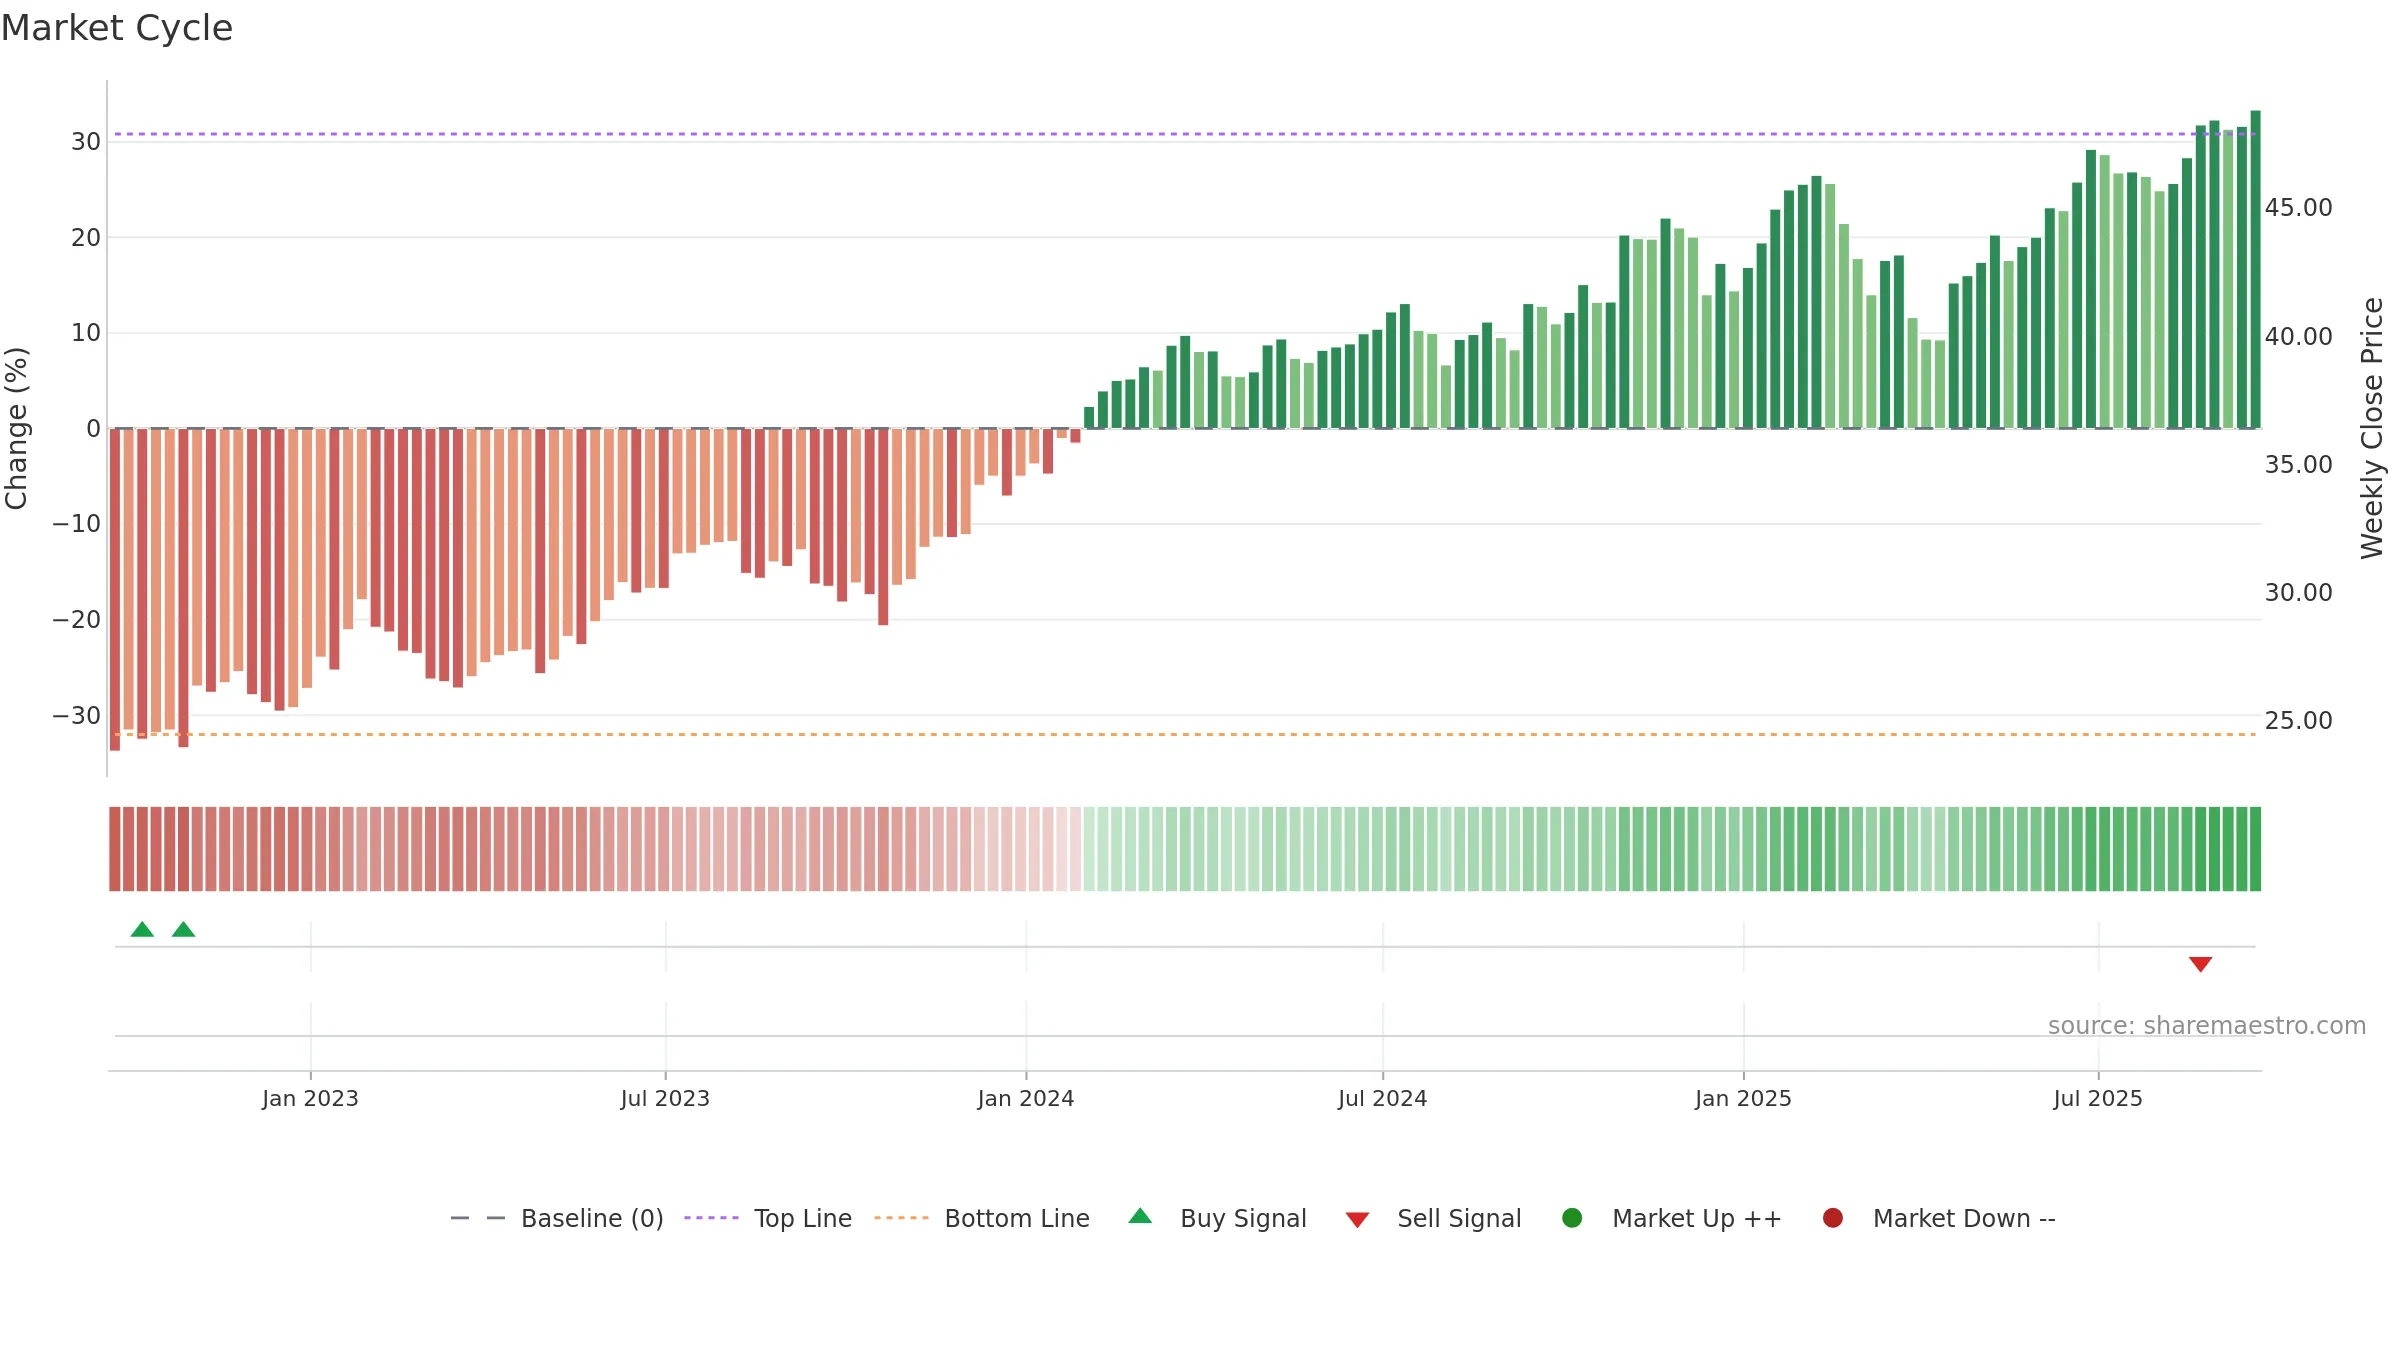Screen dimensions: 2400x1350
Task: Click the red Sell Signal triangle in legend
Action: point(1357,1220)
